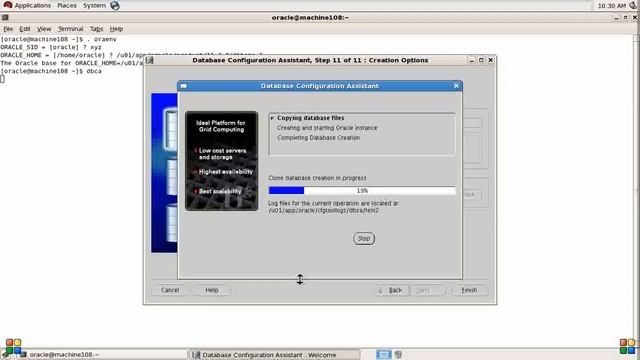This screenshot has height=360, width=640.
Task: Close the DBCA Step 11 window
Action: point(491,60)
